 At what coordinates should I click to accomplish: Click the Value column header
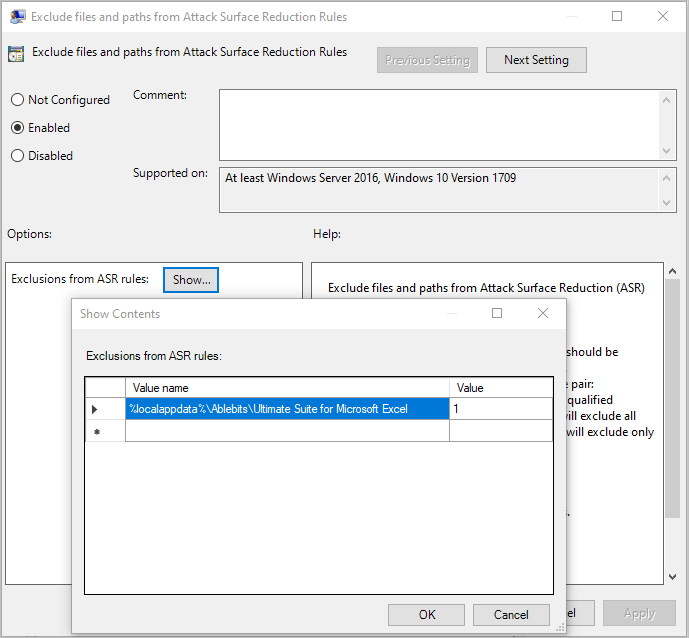pos(501,388)
